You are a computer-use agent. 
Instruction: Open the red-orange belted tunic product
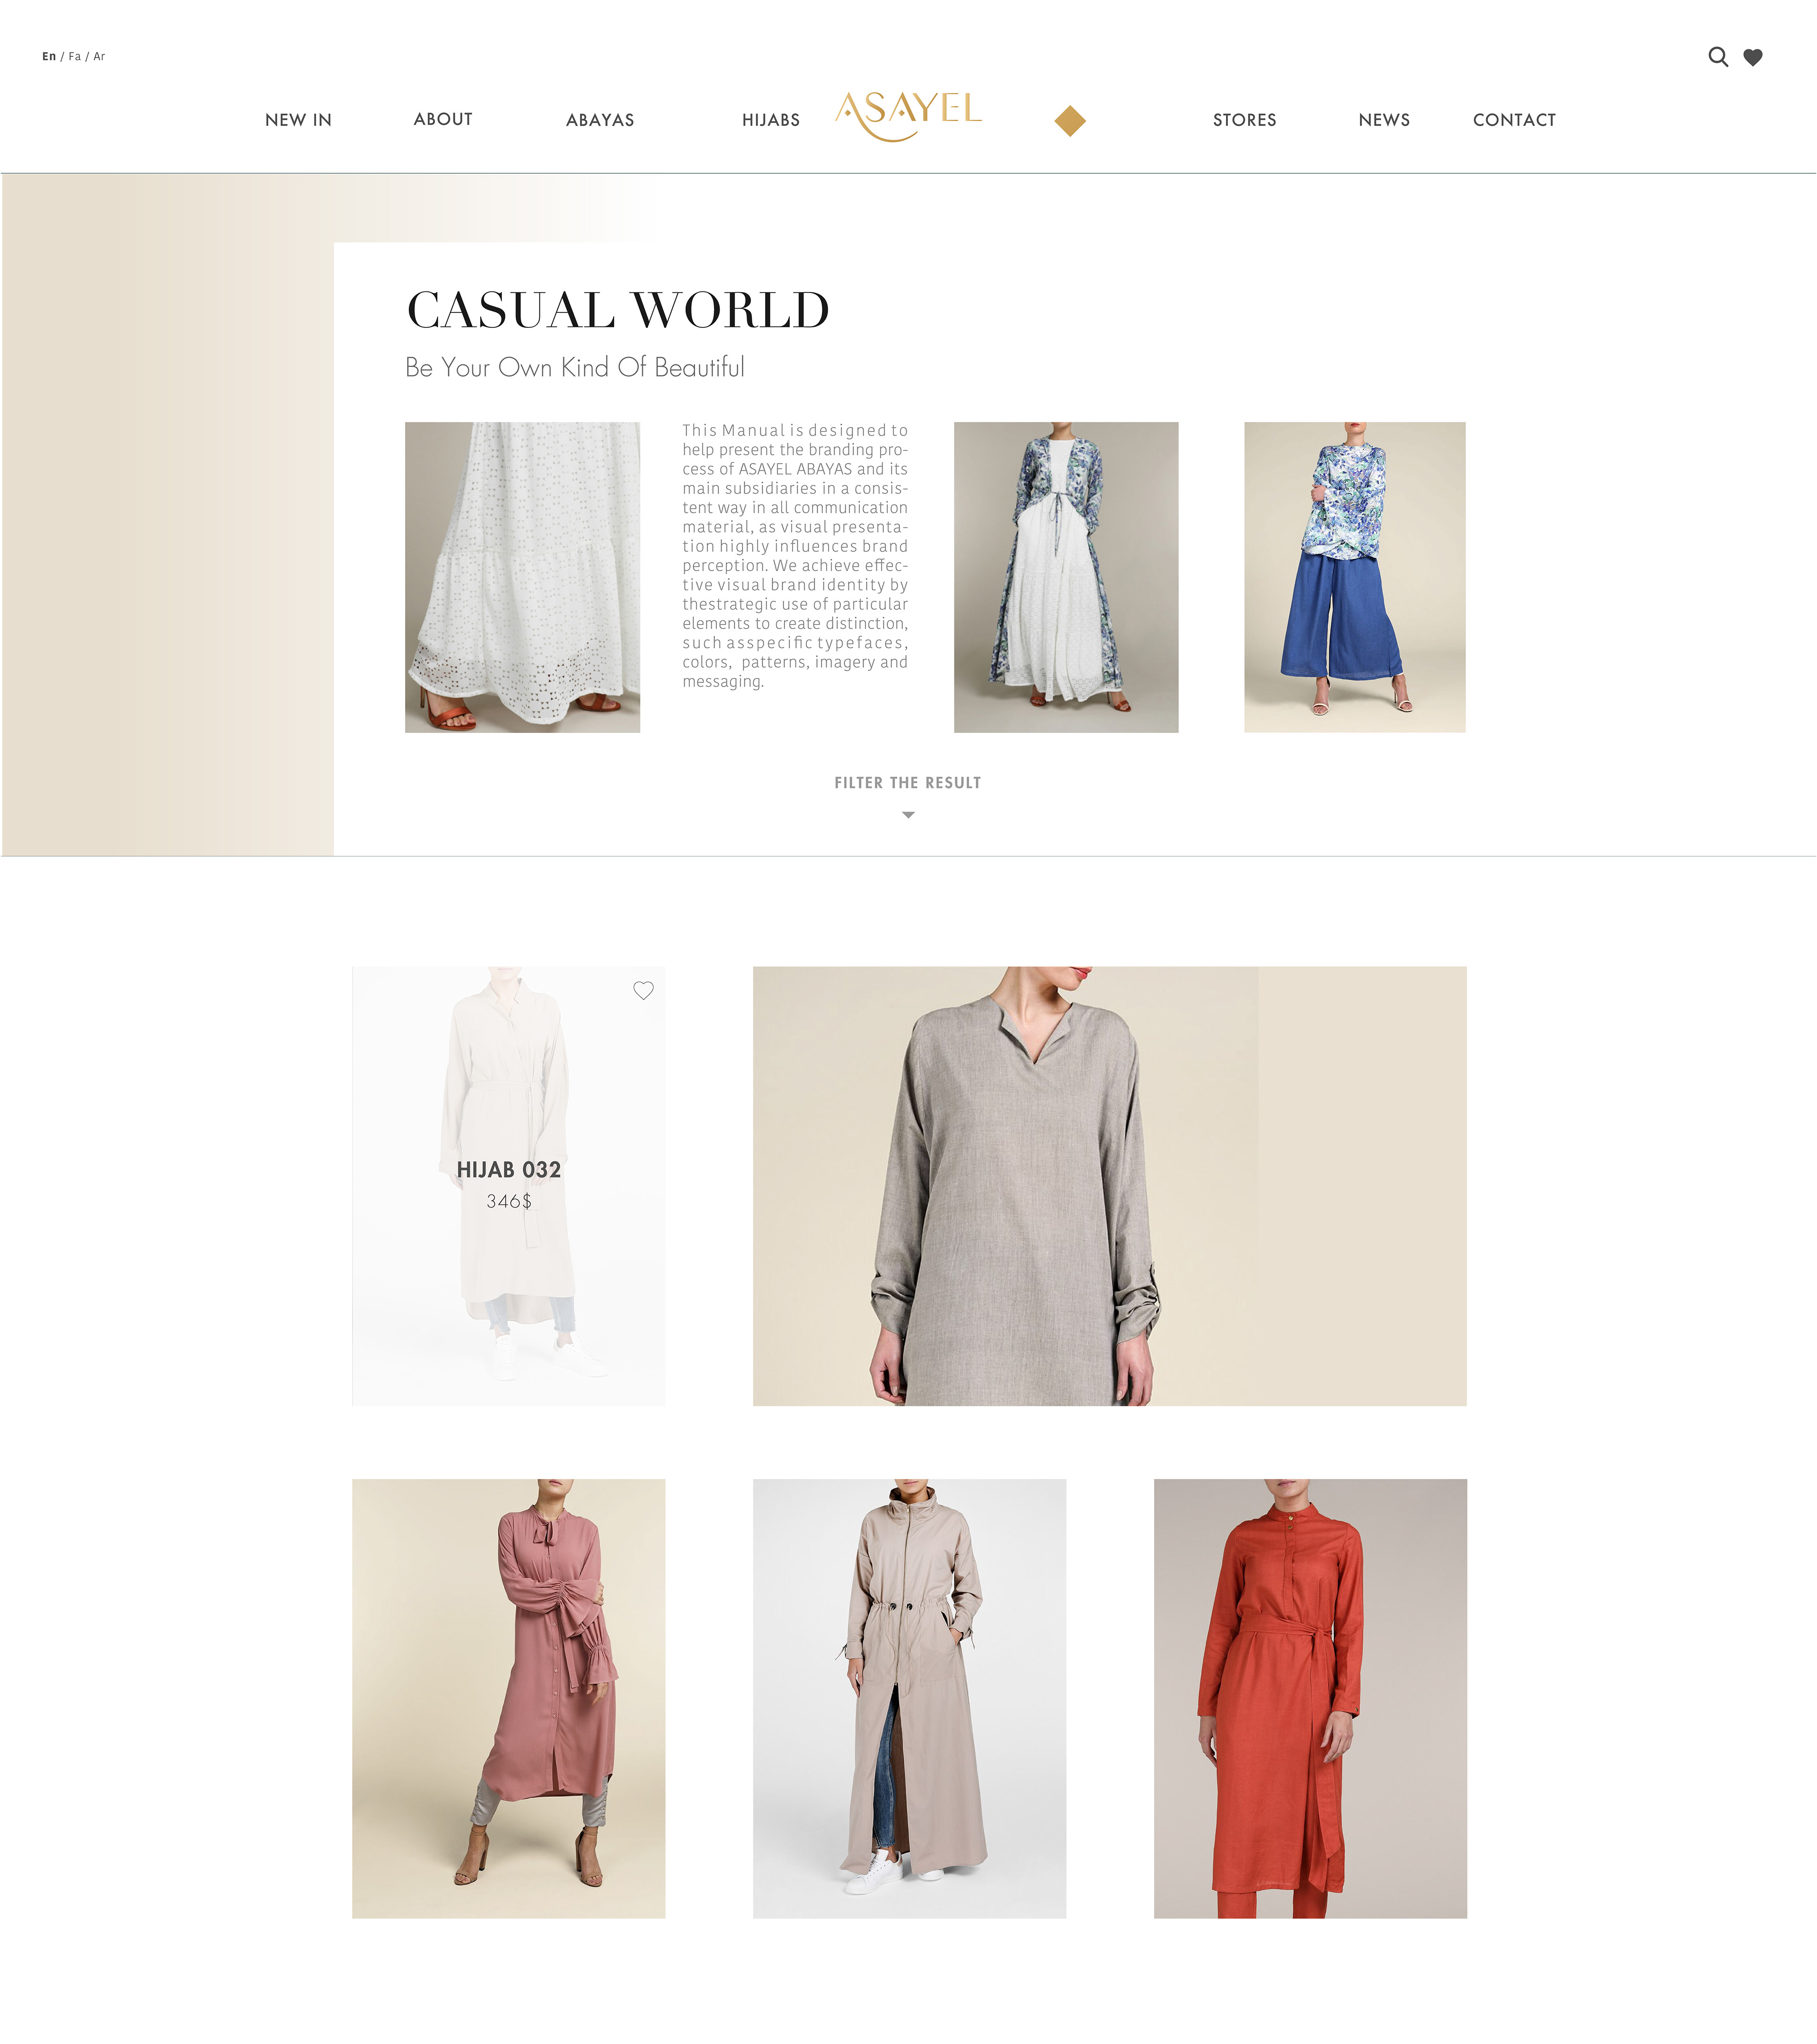pos(1310,1698)
